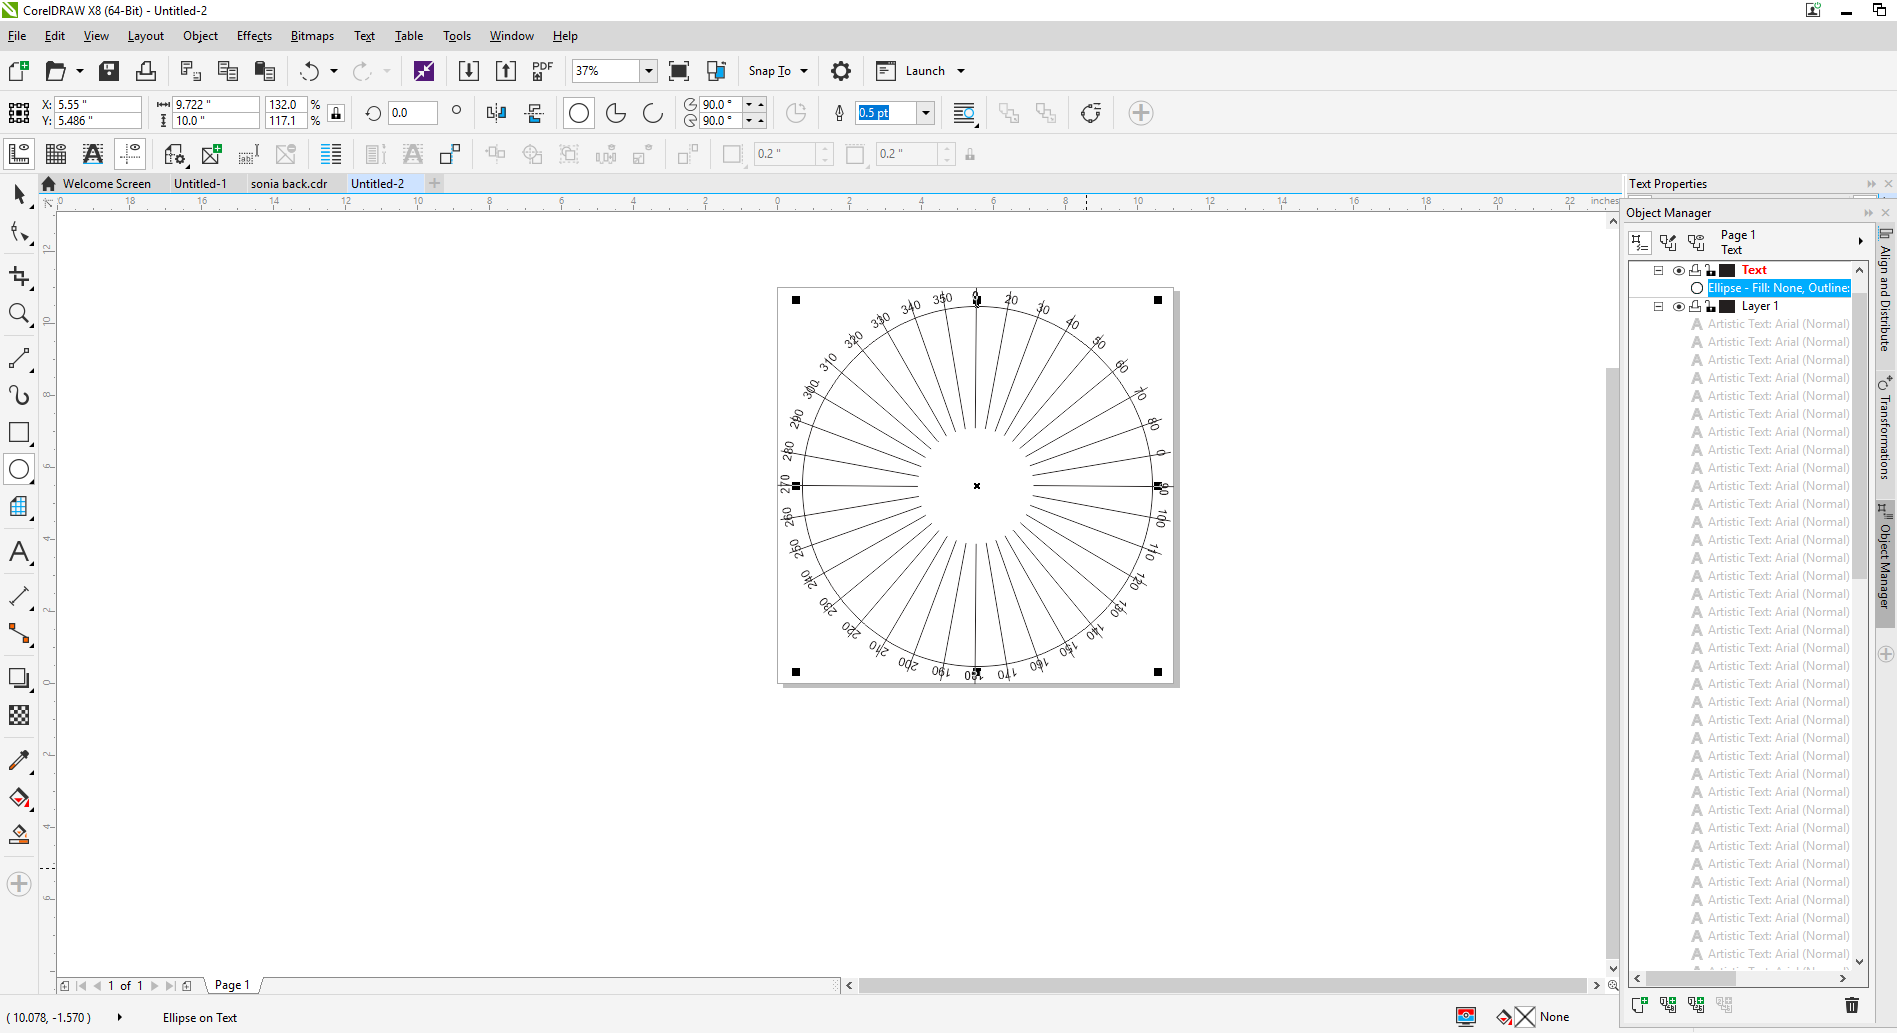The width and height of the screenshot is (1897, 1033).
Task: Toggle visibility eye of Text layer
Action: (x=1679, y=270)
